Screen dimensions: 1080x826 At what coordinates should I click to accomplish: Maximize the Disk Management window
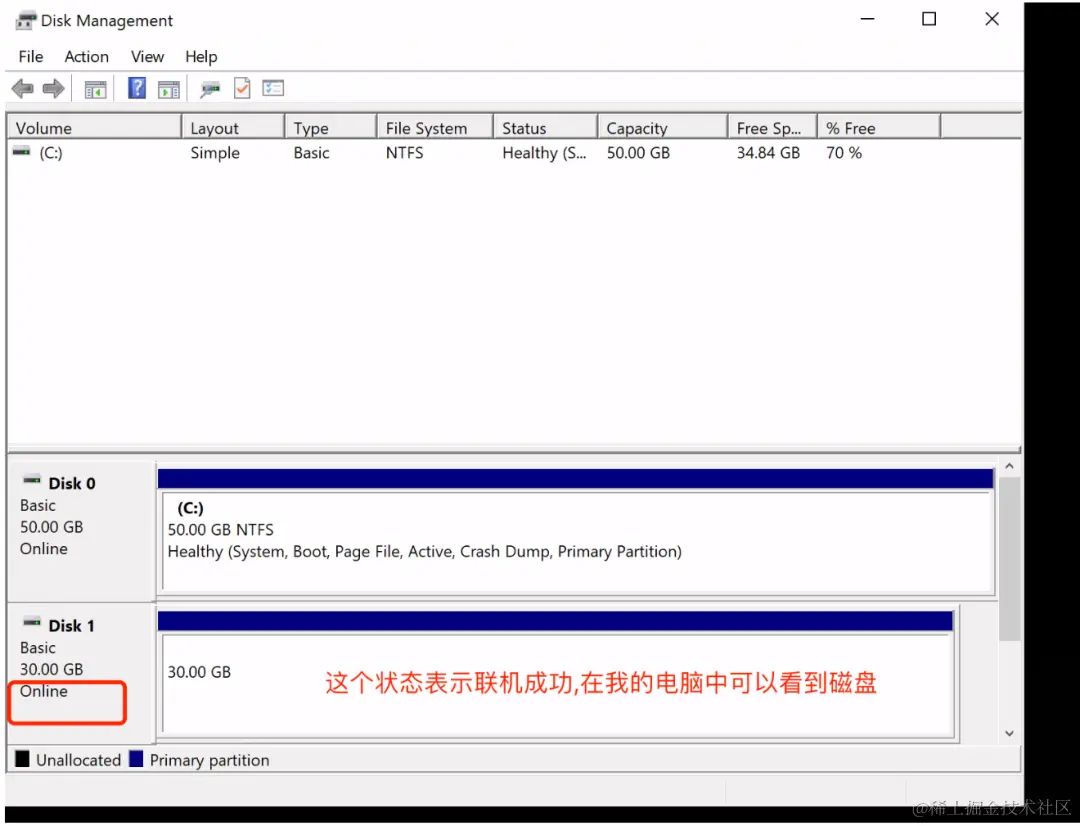pyautogui.click(x=928, y=19)
